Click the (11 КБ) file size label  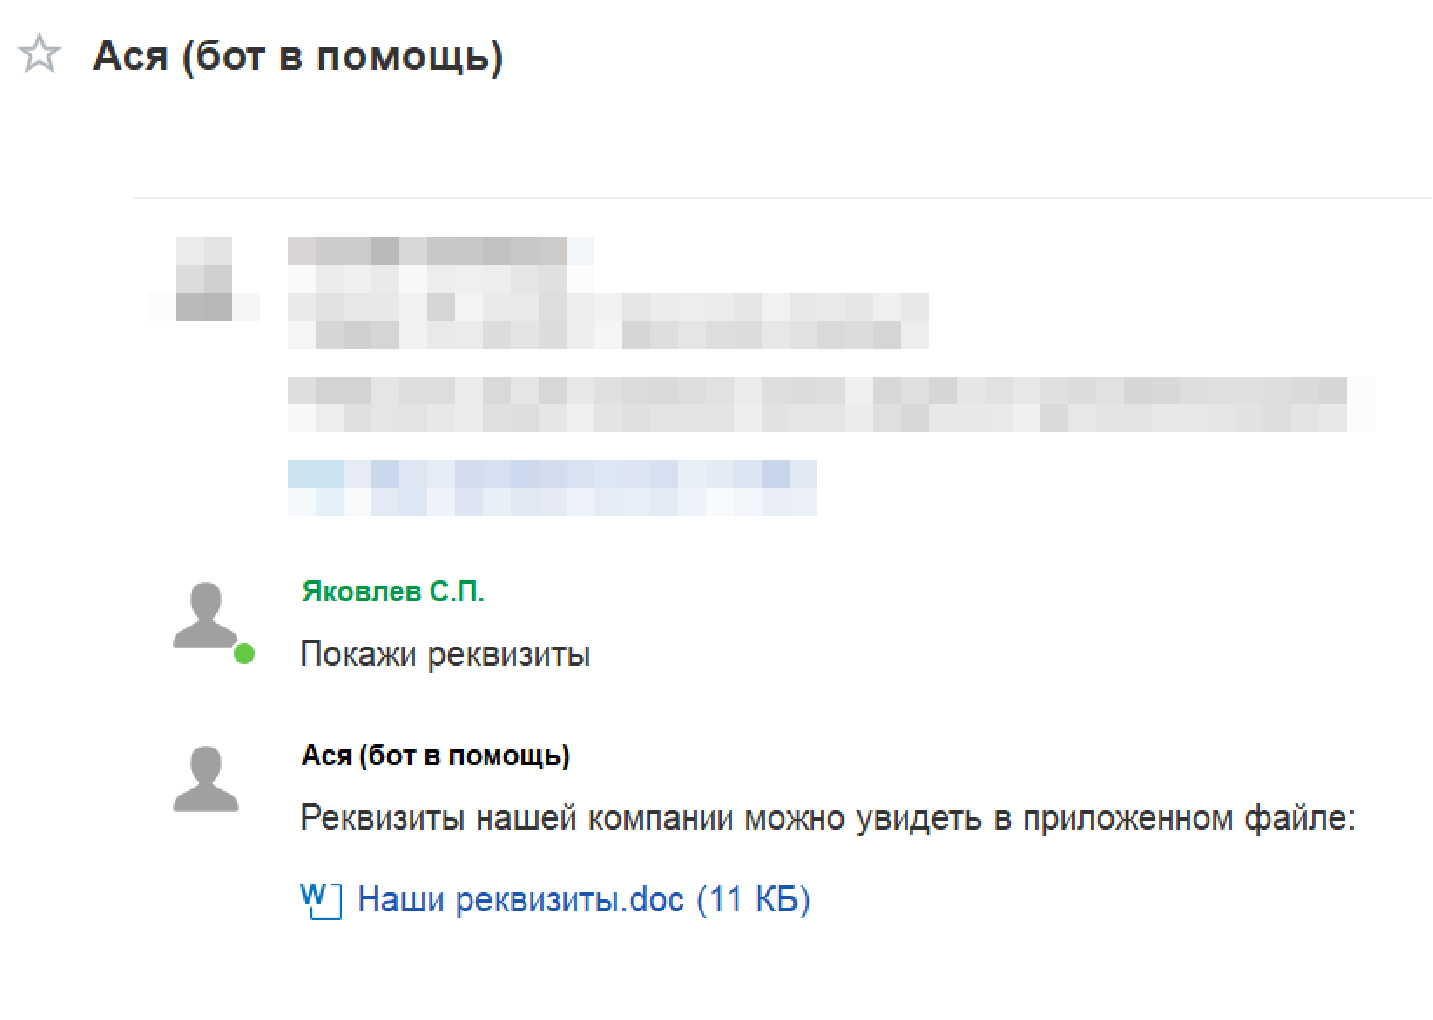(x=753, y=900)
